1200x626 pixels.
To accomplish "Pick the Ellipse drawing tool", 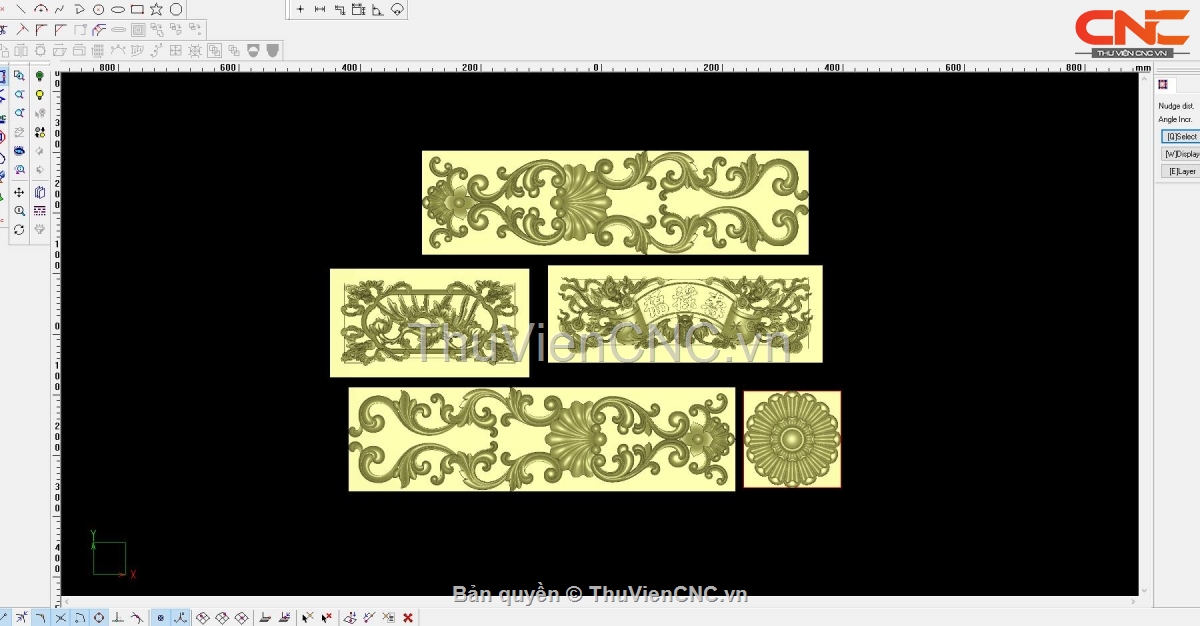I will click(x=118, y=9).
